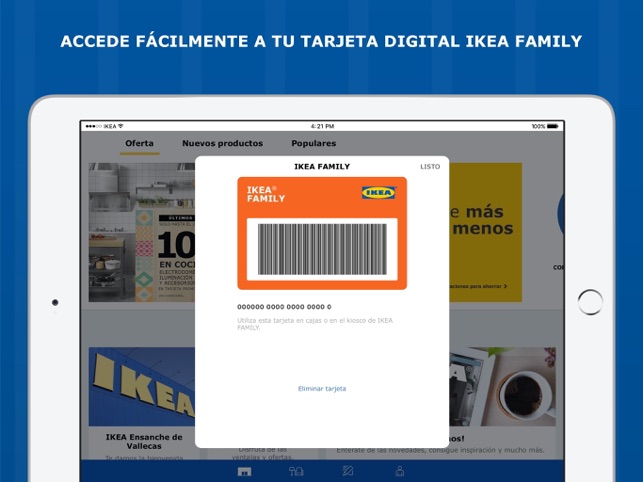643x482 pixels.
Task: Open the store home icon in bottom bar
Action: [244, 471]
